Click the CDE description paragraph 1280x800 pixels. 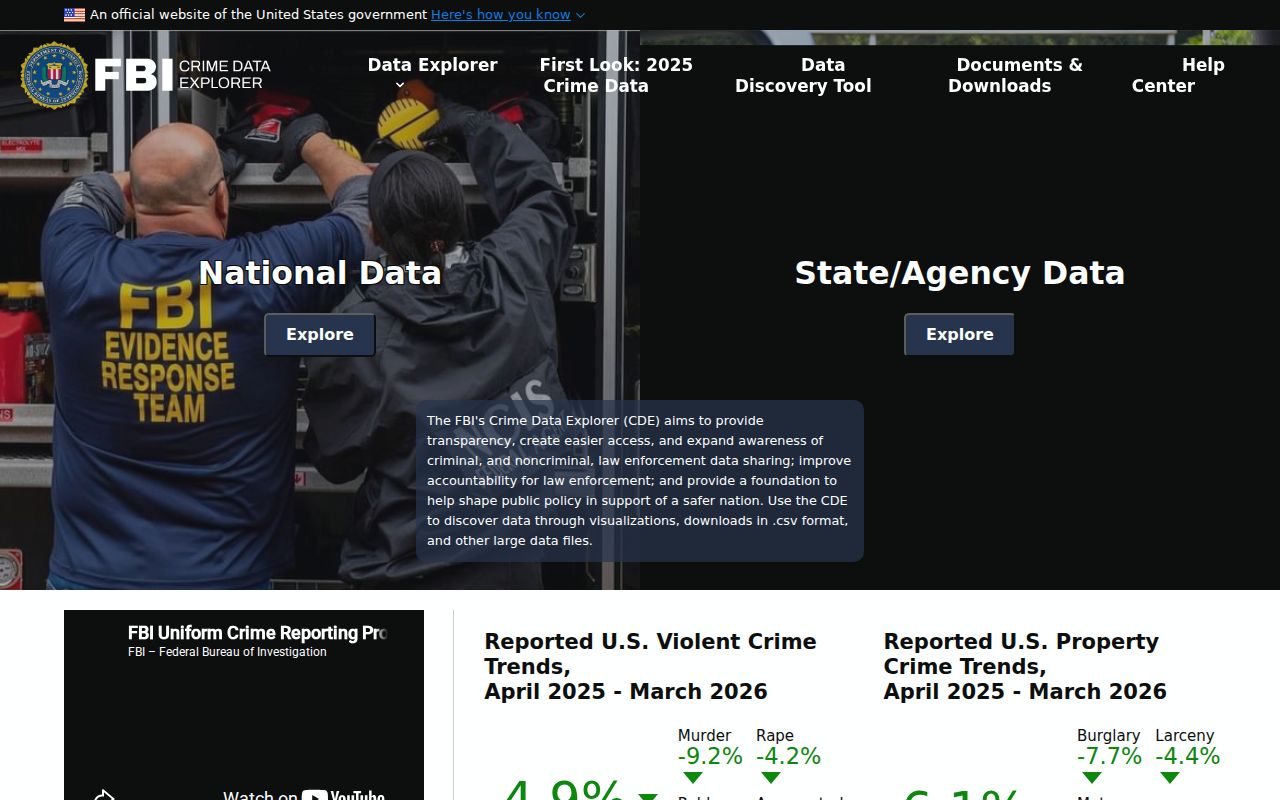(640, 481)
